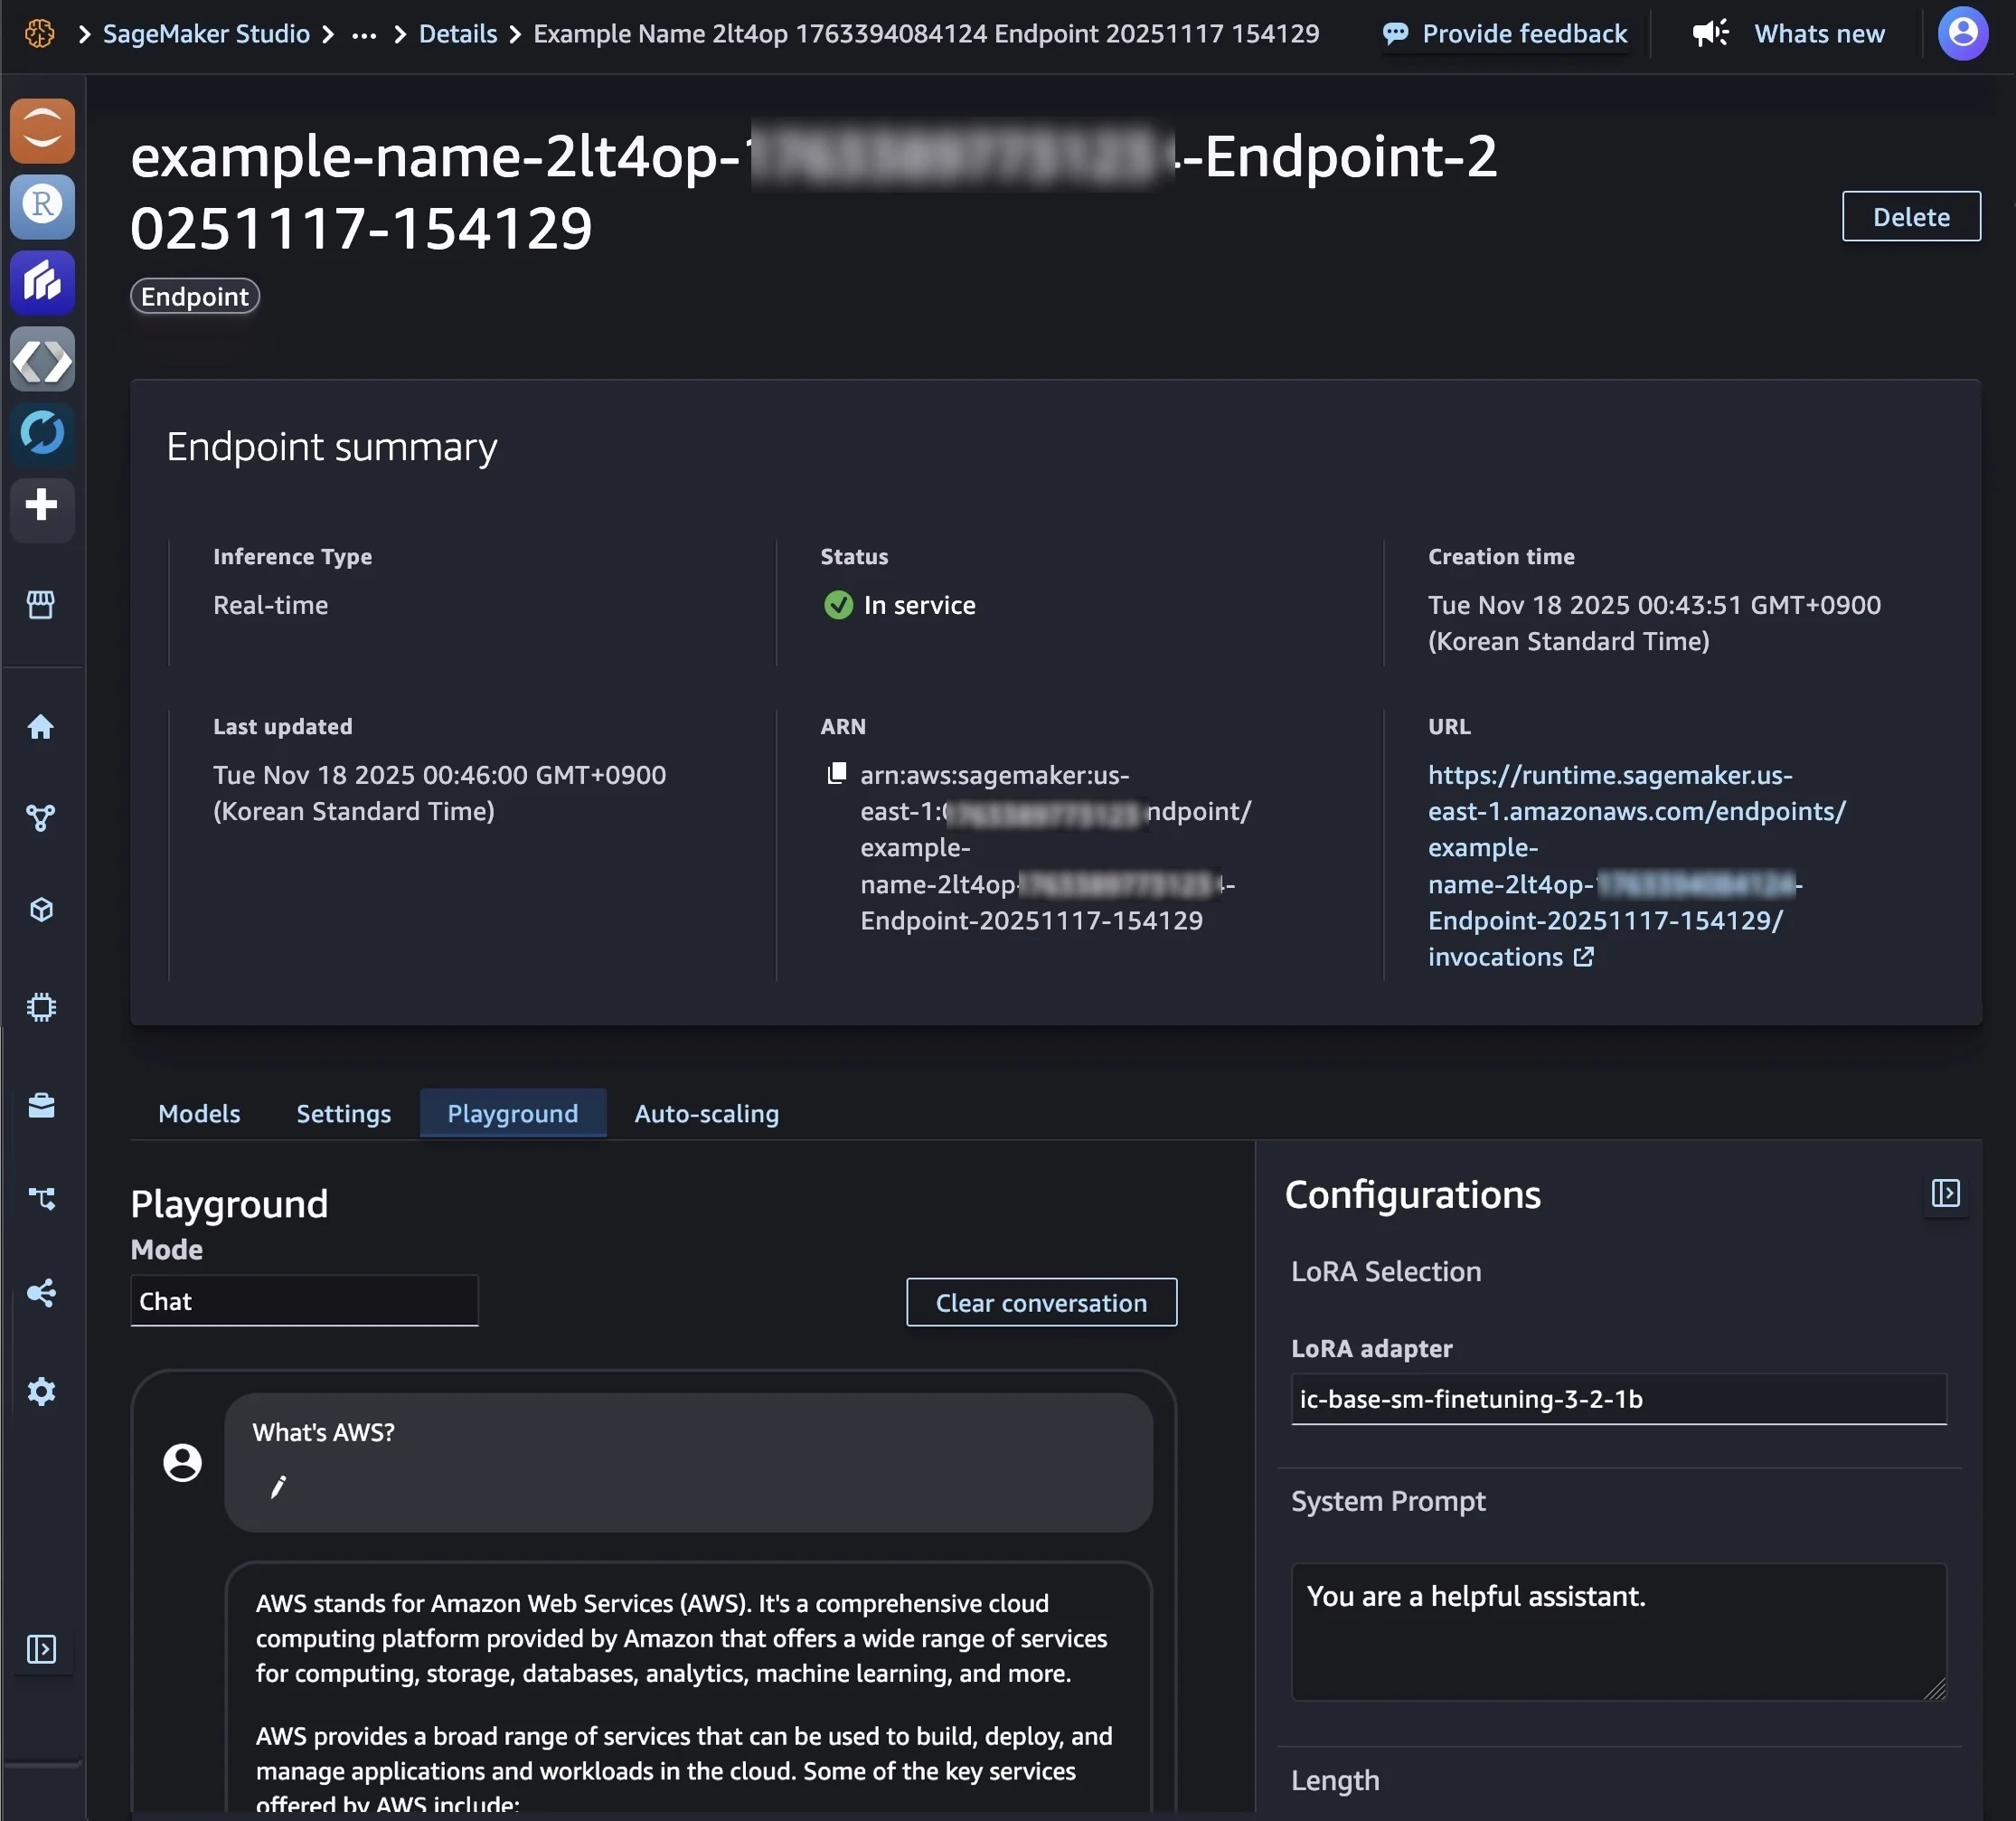Switch to the Auto-scaling tab
This screenshot has width=2016, height=1821.
pyautogui.click(x=706, y=1113)
